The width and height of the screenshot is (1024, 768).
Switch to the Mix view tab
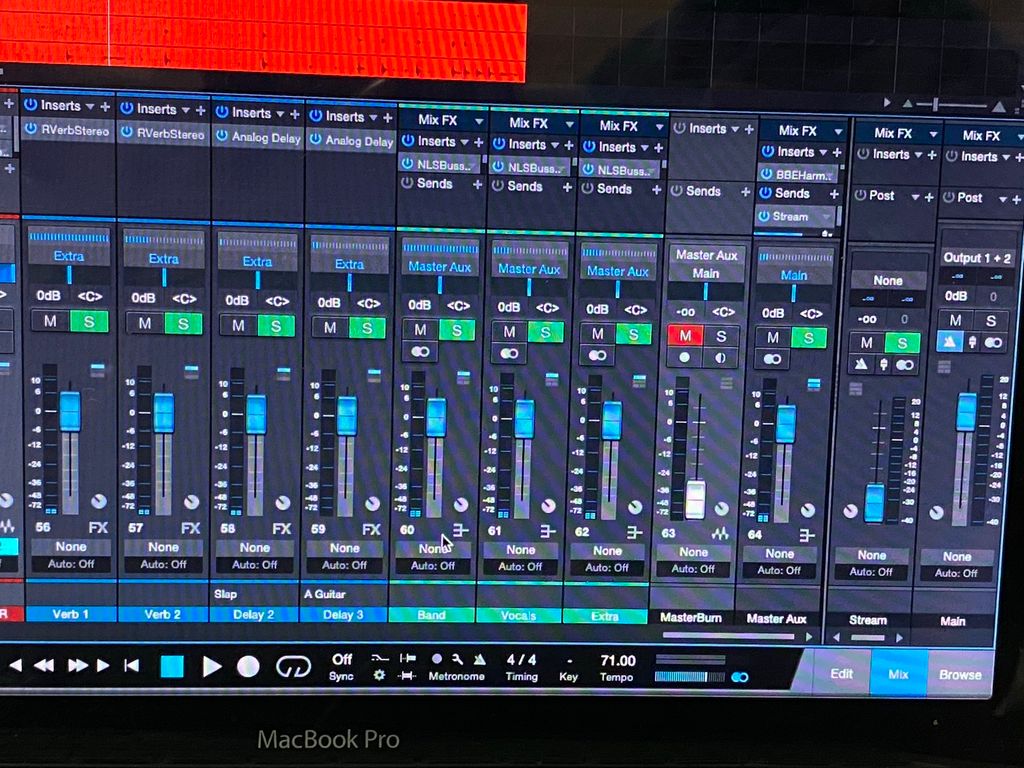899,674
